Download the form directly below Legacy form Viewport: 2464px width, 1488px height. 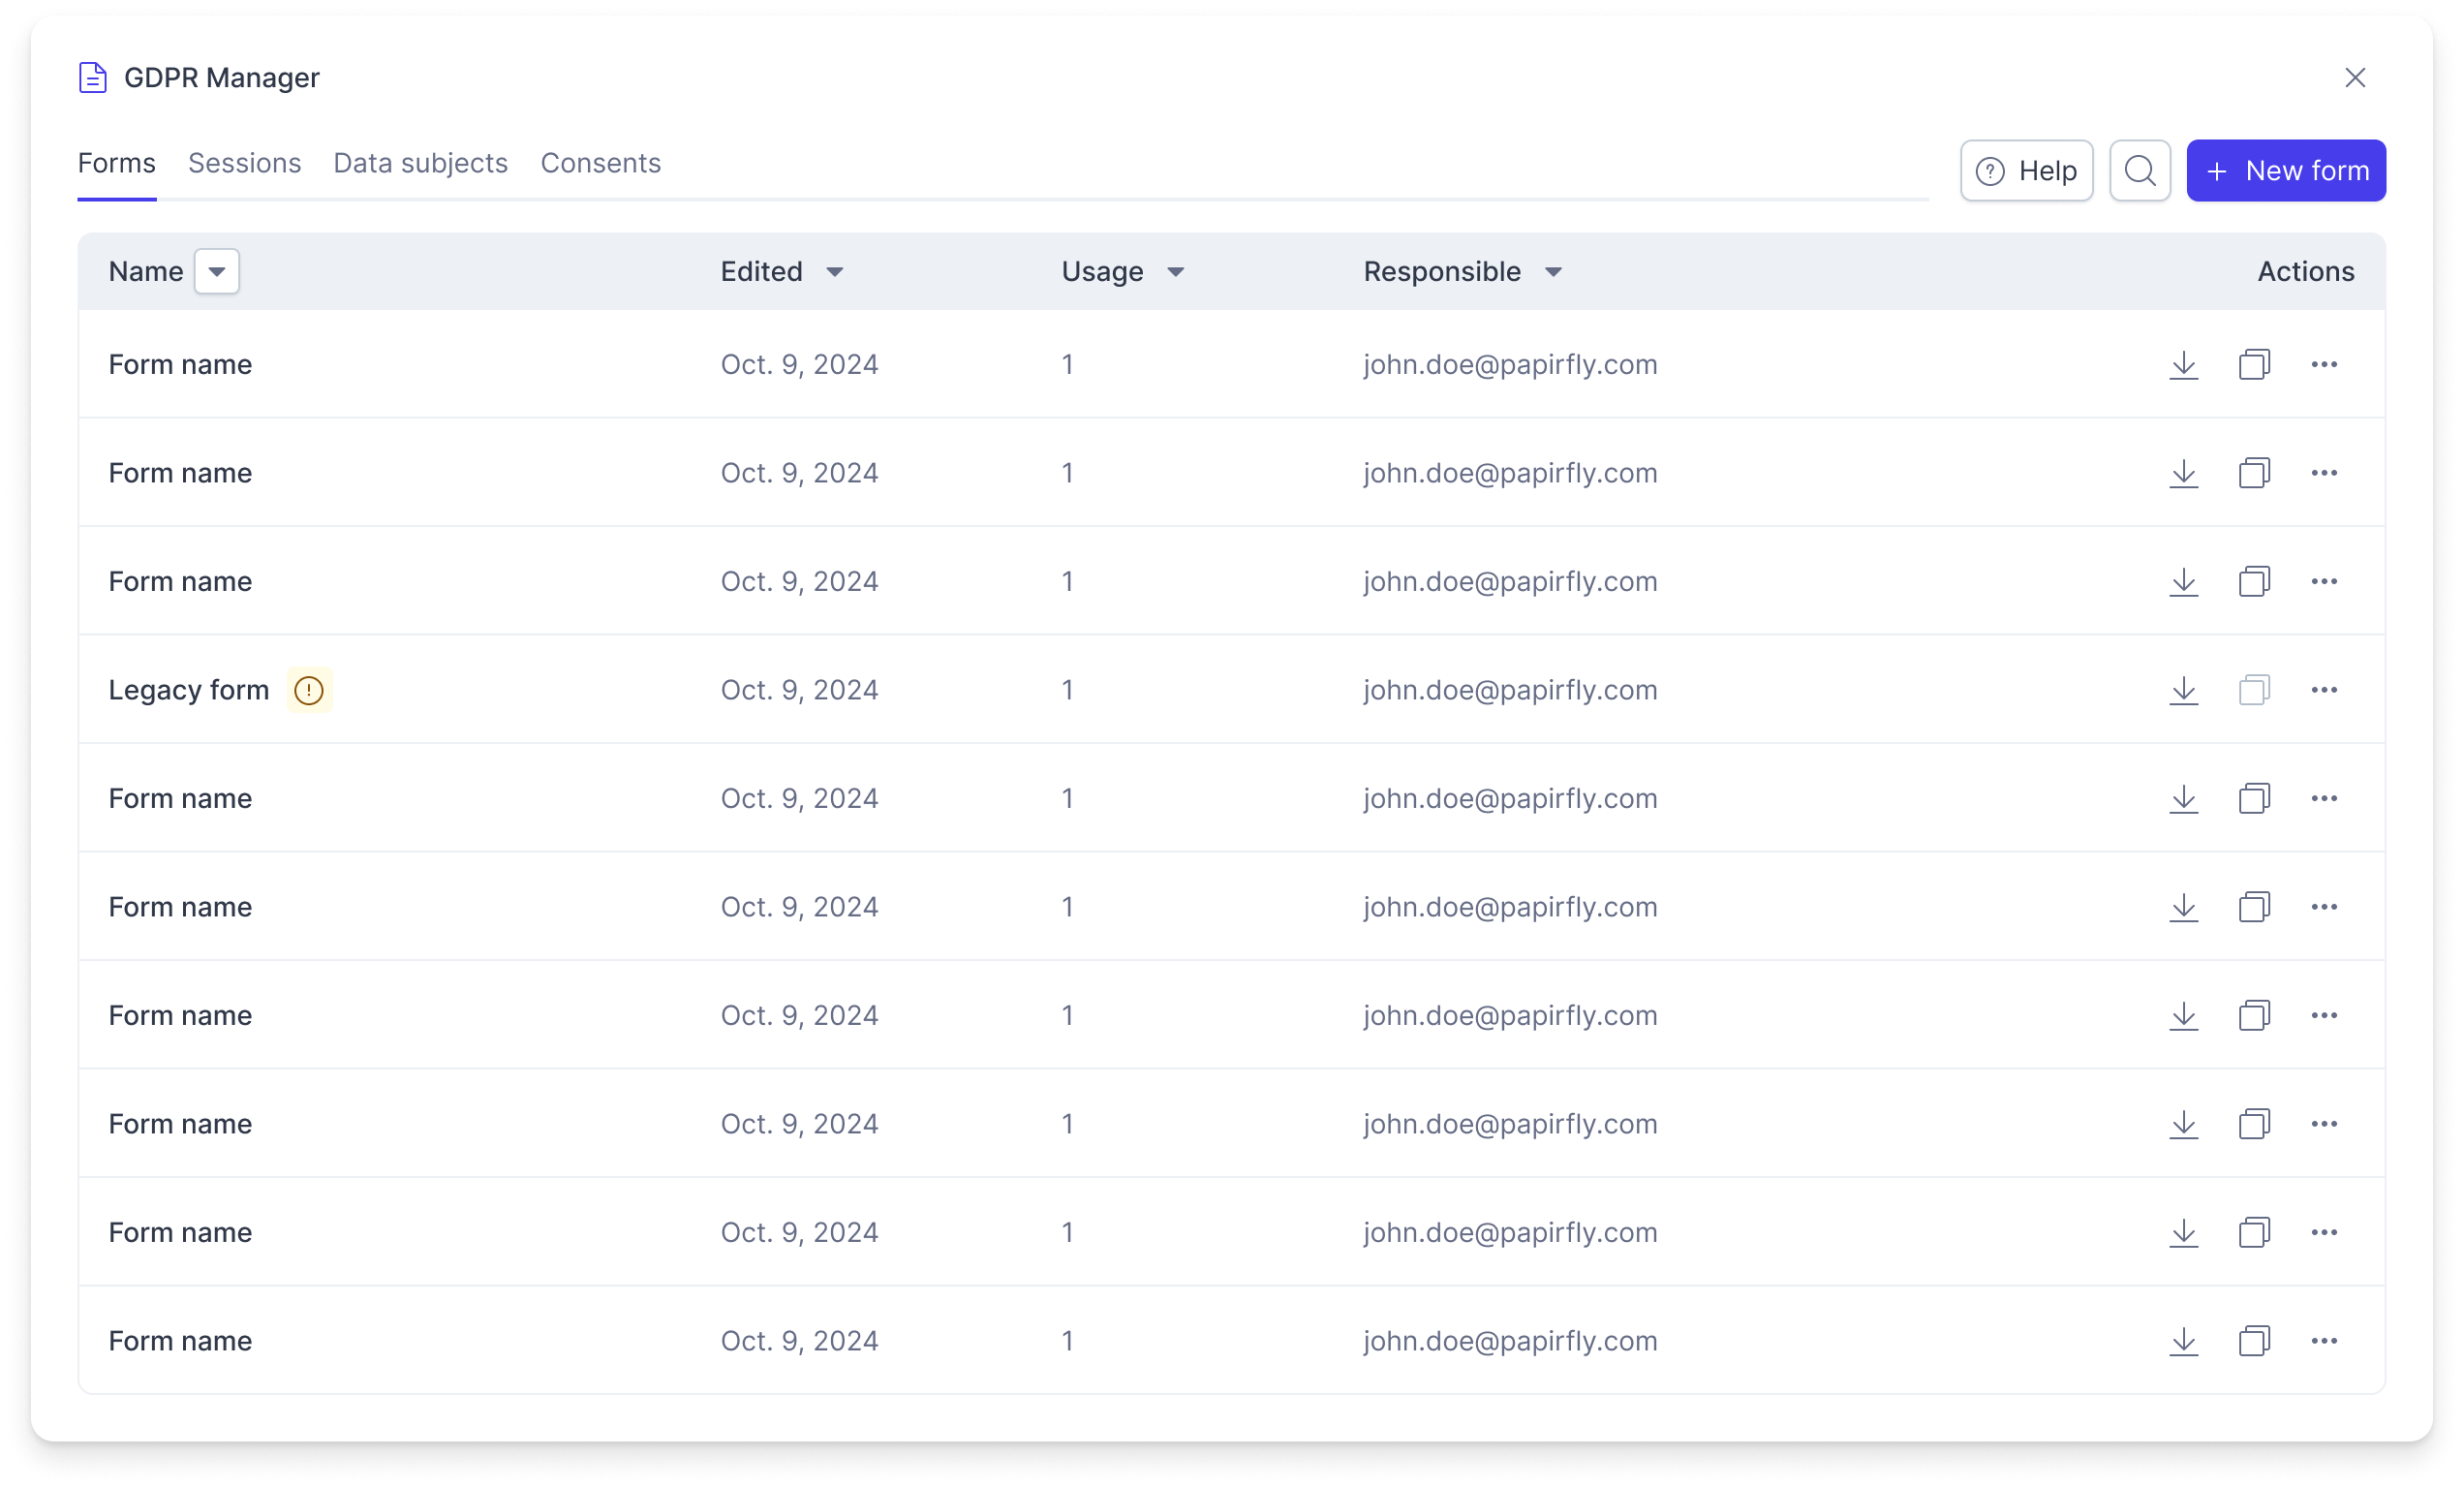point(2184,799)
